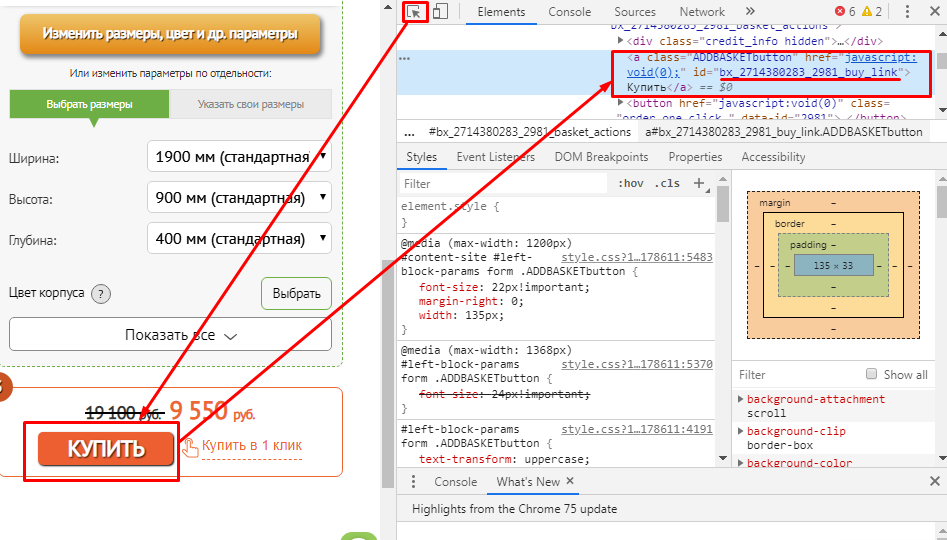This screenshot has width=947, height=540.
Task: Open the Глубина depth dropdown
Action: pos(239,239)
